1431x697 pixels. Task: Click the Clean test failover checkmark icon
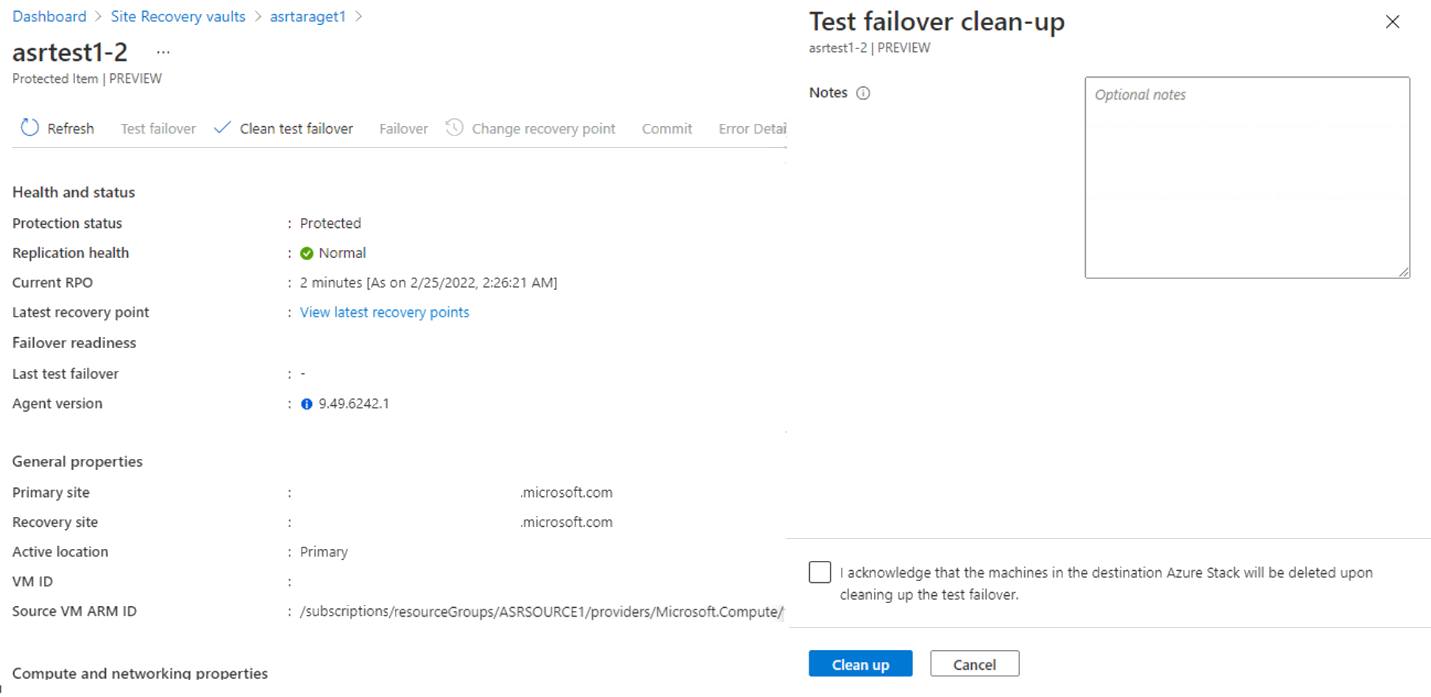pyautogui.click(x=223, y=128)
